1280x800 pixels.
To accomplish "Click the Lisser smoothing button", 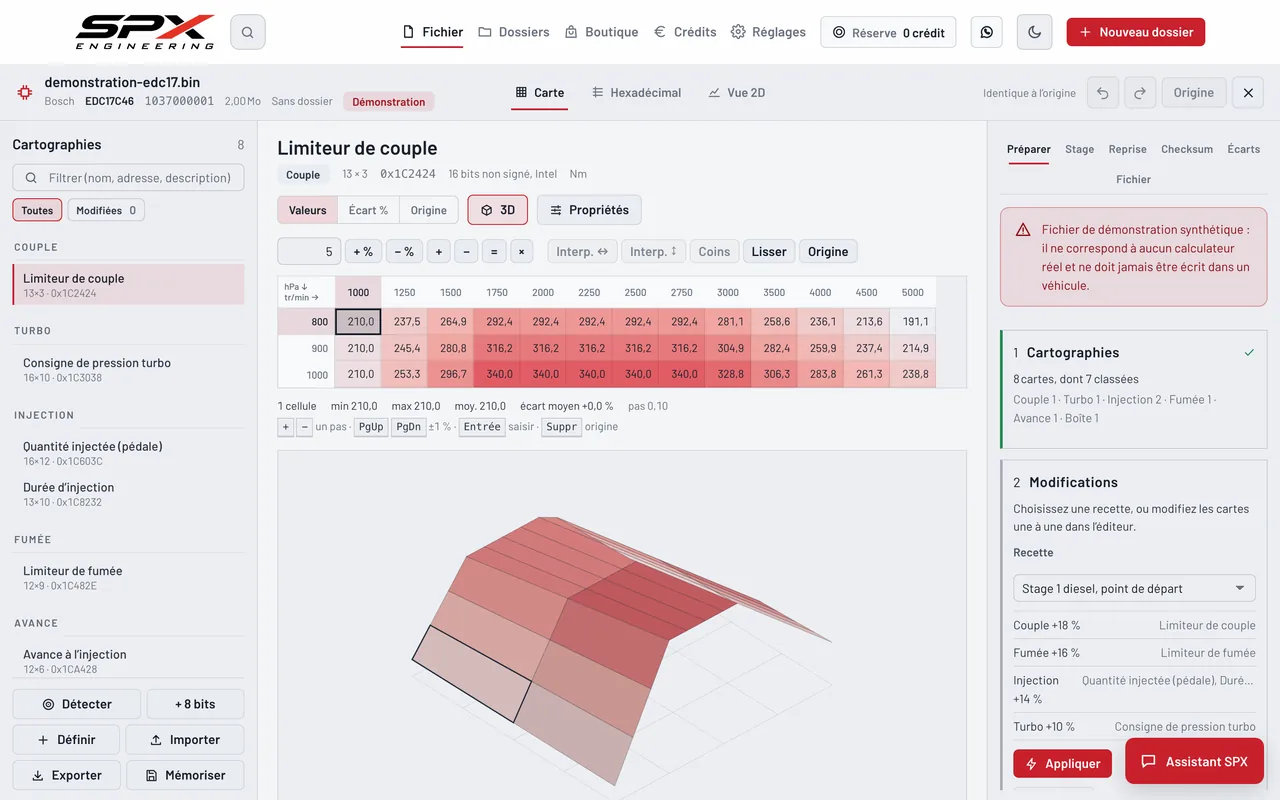I will tap(769, 252).
